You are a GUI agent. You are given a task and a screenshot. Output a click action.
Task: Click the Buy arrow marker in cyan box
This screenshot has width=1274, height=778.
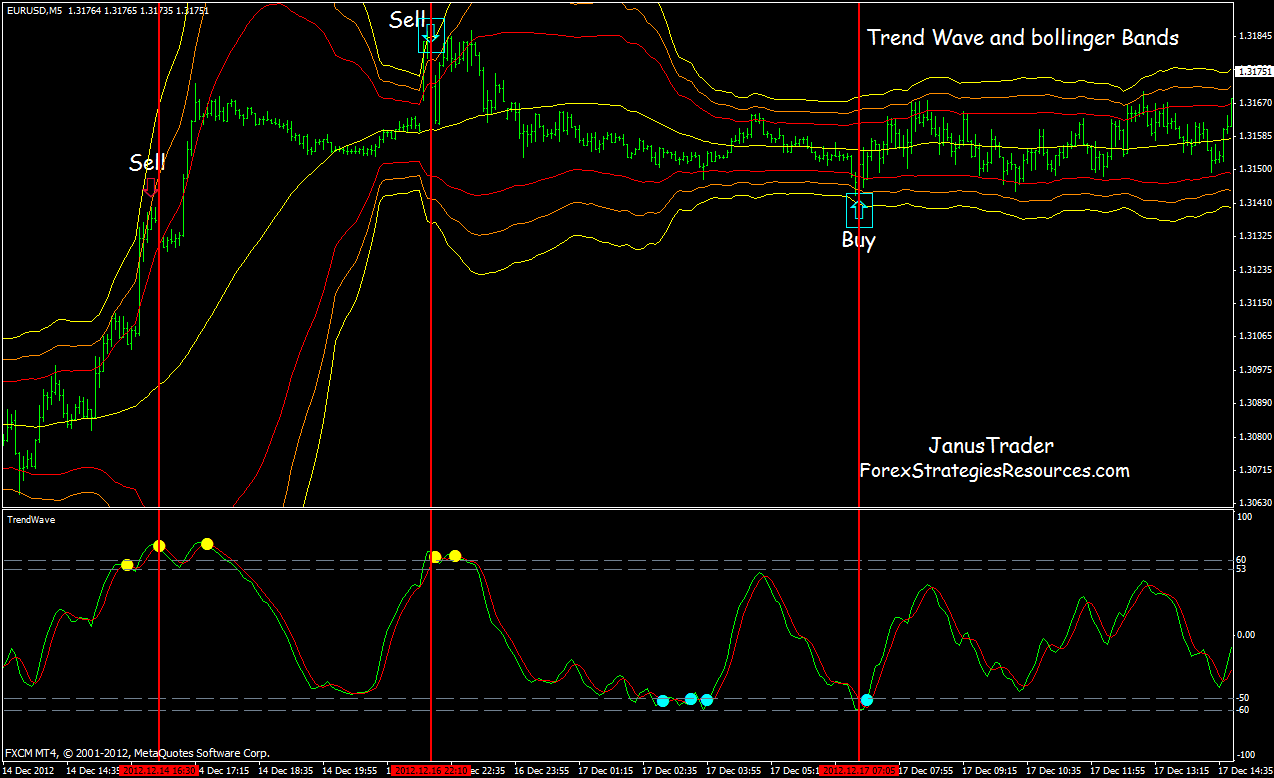[859, 209]
